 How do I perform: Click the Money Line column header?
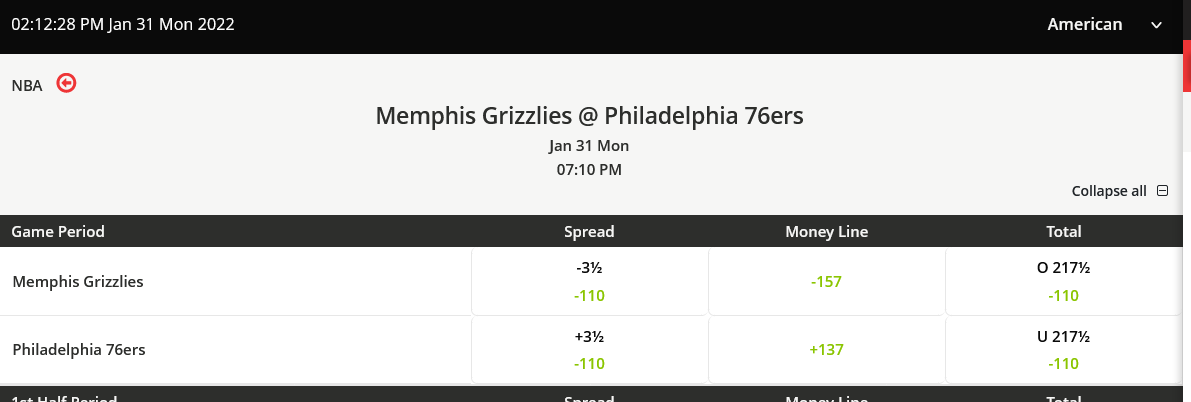(826, 232)
